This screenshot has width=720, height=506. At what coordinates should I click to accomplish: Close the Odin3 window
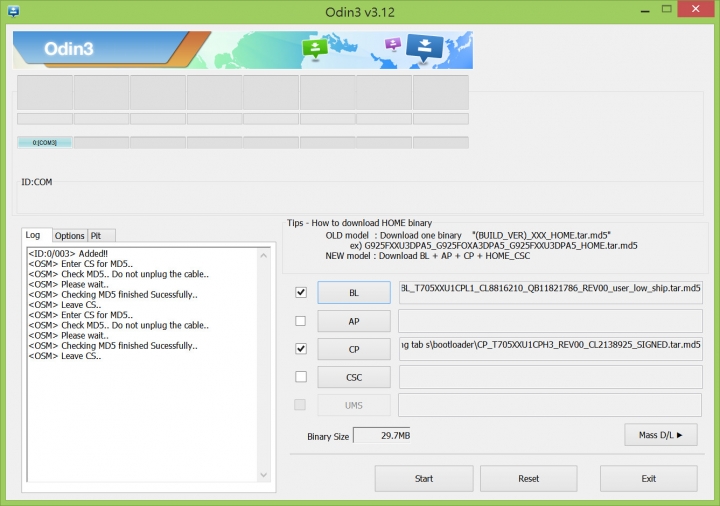coord(696,9)
